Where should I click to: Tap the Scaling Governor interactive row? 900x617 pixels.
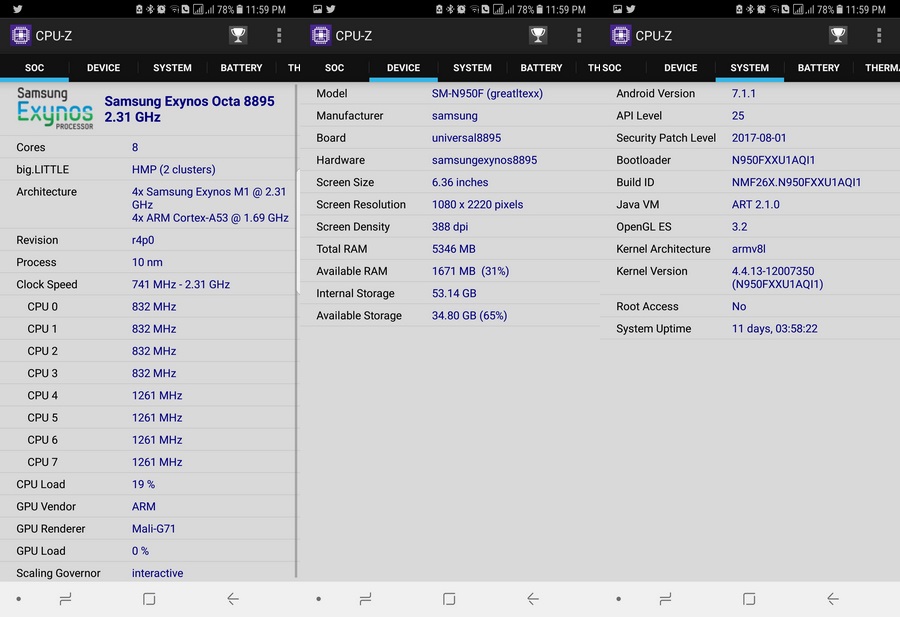tap(148, 573)
